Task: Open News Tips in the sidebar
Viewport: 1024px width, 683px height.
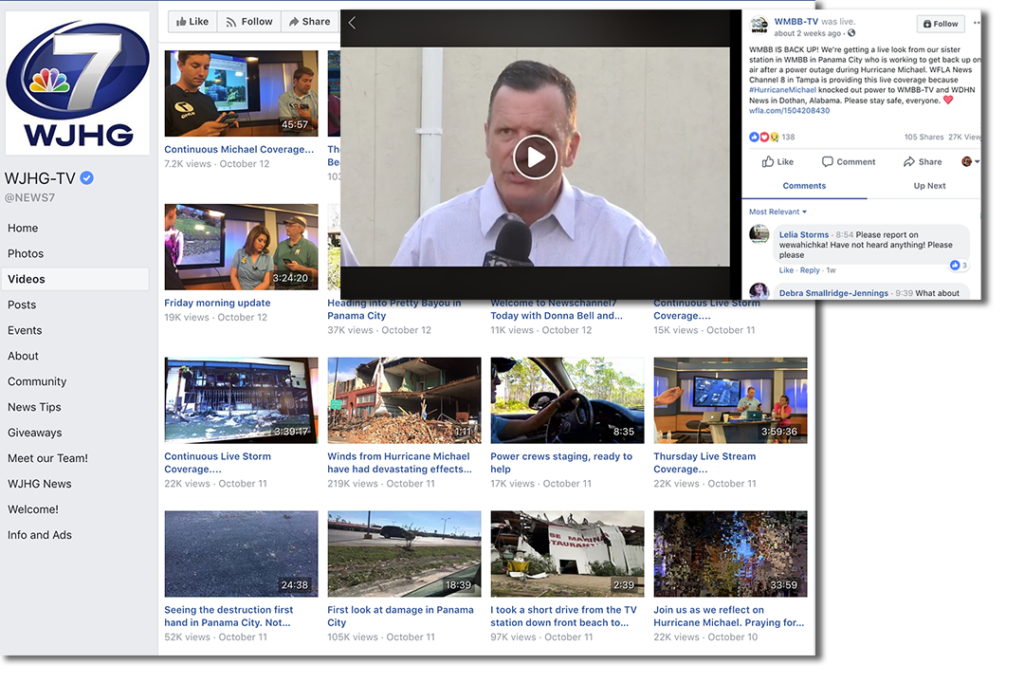Action: [x=35, y=407]
